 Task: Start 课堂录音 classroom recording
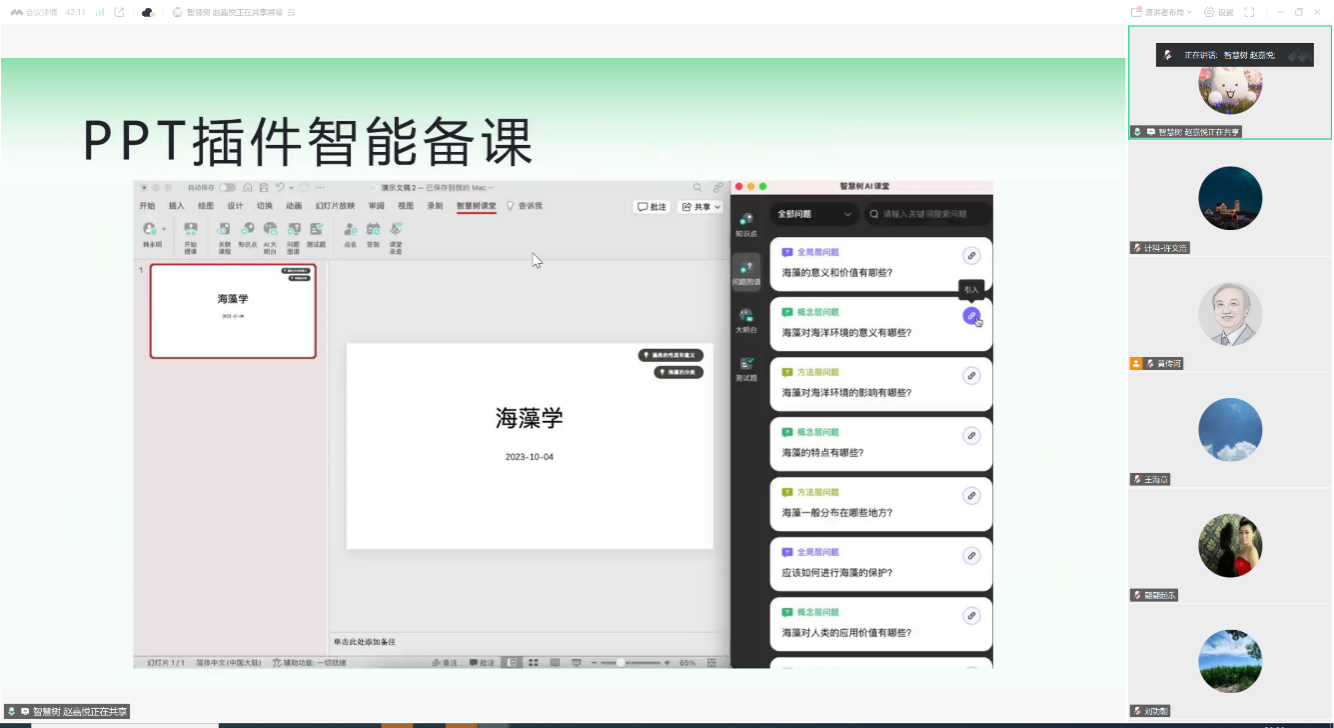pos(396,237)
